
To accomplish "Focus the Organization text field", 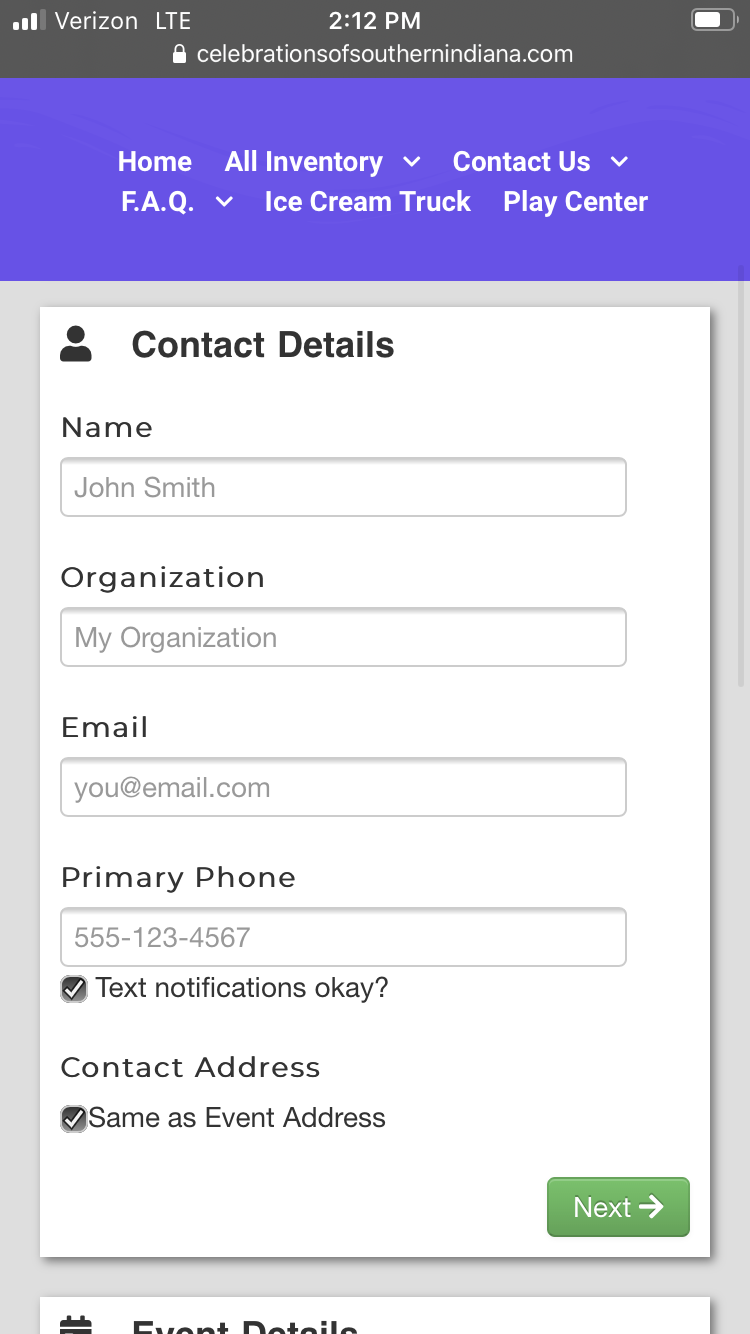I will click(343, 637).
